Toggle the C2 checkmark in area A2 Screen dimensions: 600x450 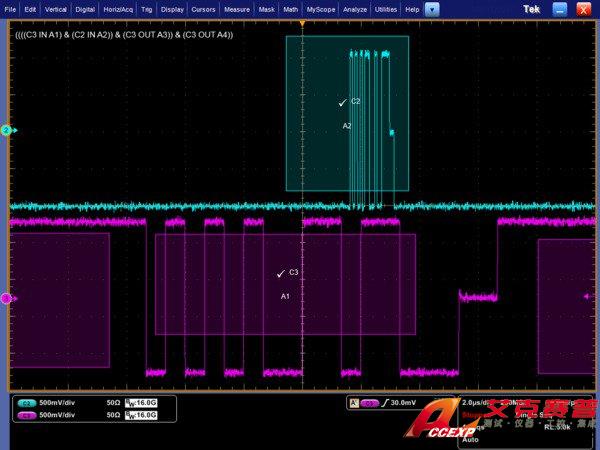[342, 102]
